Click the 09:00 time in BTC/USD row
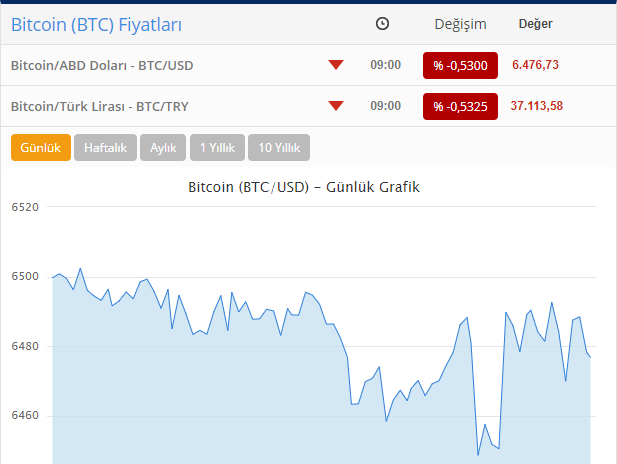This screenshot has height=464, width=617. (386, 65)
